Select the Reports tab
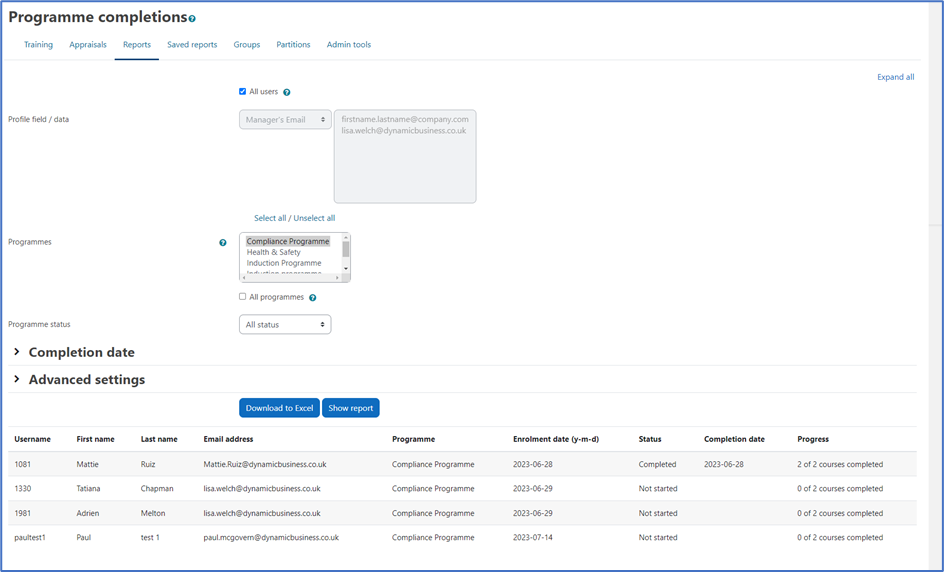This screenshot has height=572, width=944. click(137, 45)
